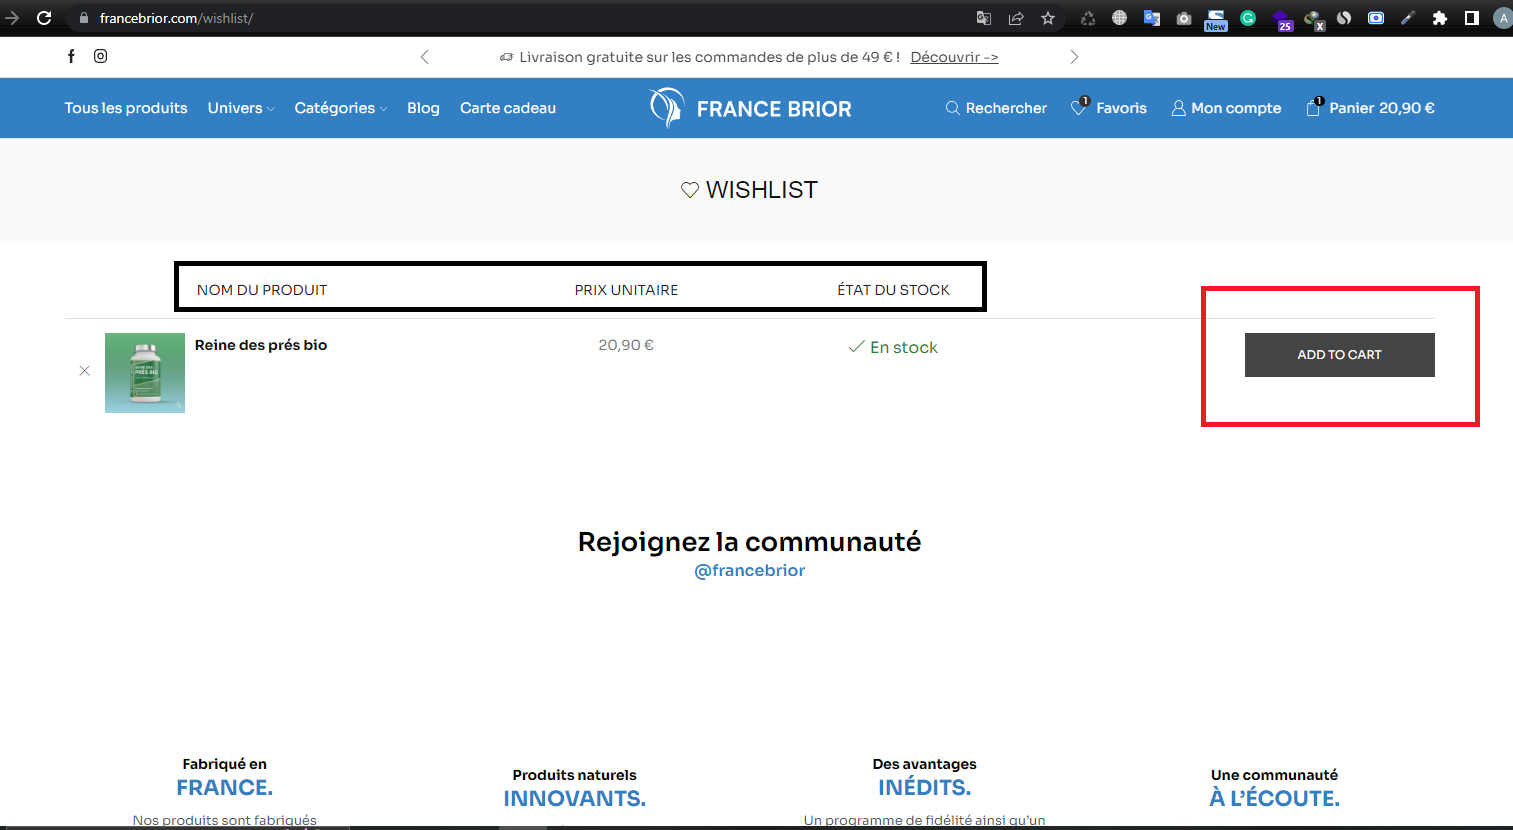Screen dimensions: 1513x830
Task: Click the purple extension with badge 25
Action: point(1282,20)
